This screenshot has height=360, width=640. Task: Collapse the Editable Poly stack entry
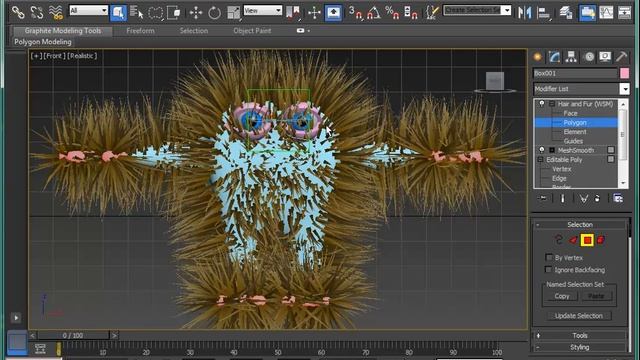pyautogui.click(x=540, y=160)
